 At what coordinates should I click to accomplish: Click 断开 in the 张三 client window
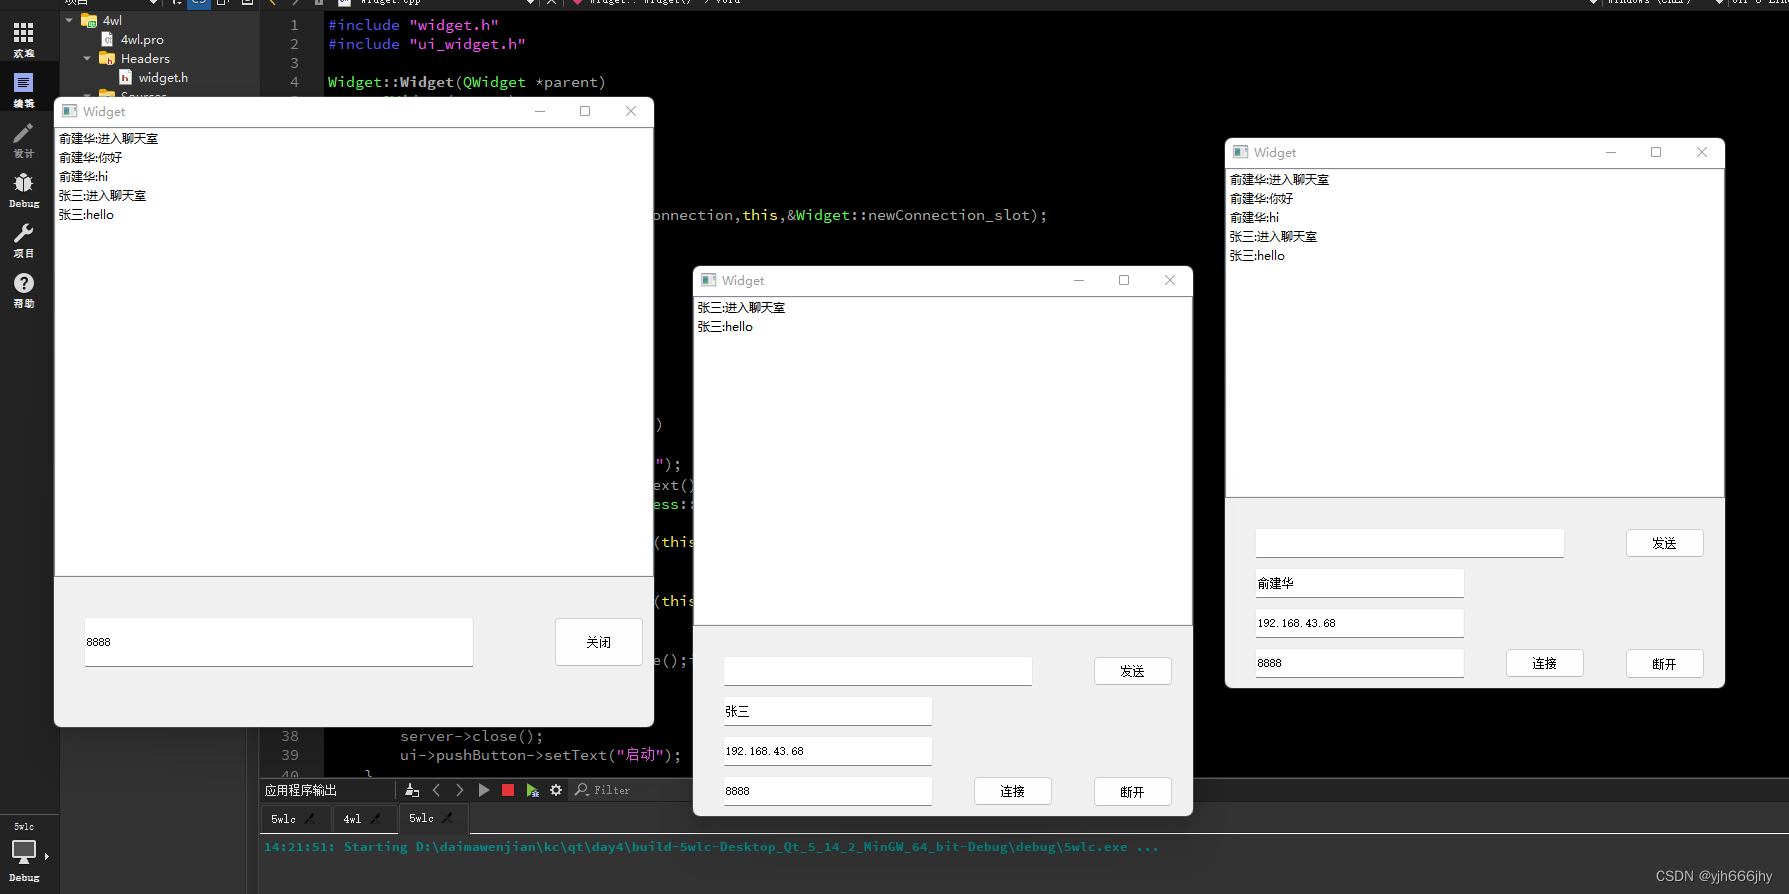(x=1132, y=791)
